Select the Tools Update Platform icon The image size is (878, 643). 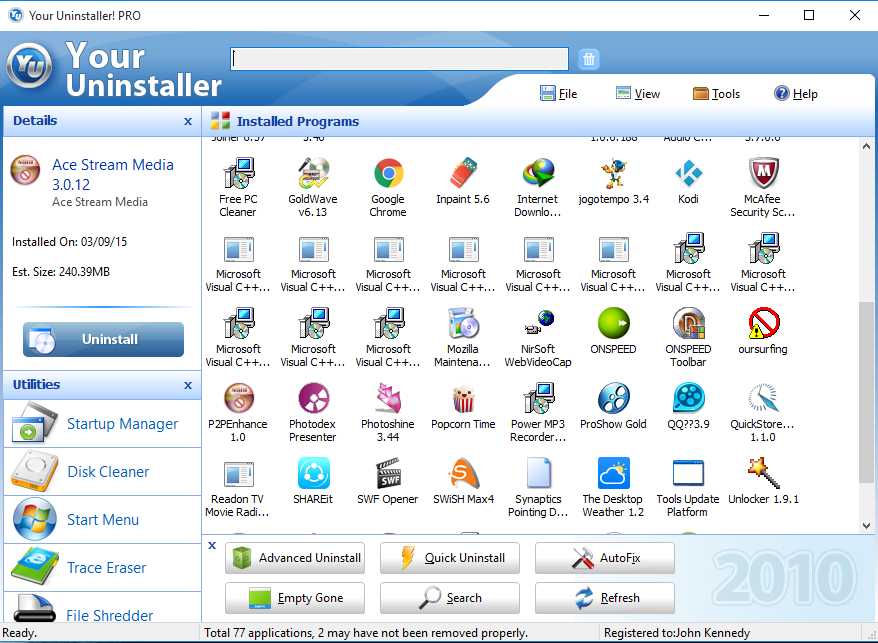click(688, 473)
